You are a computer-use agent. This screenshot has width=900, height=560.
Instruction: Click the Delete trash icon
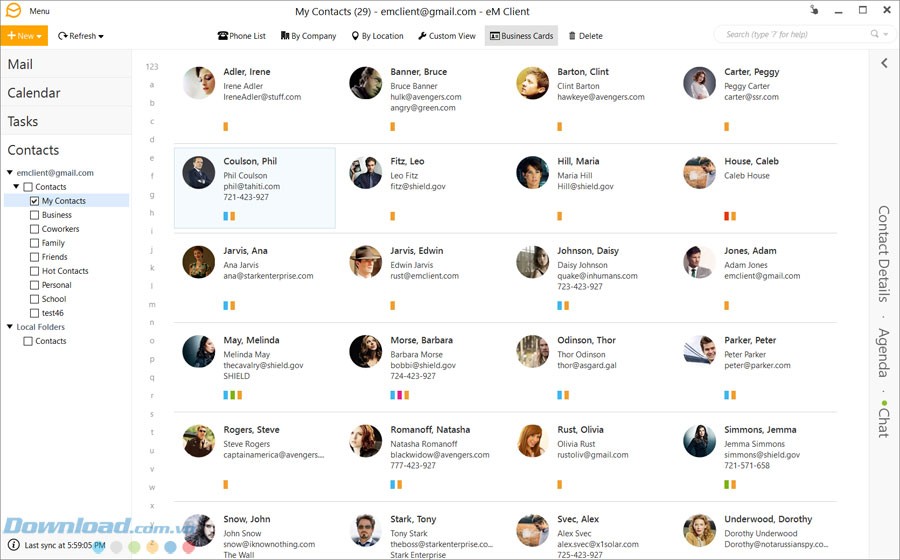click(x=572, y=36)
